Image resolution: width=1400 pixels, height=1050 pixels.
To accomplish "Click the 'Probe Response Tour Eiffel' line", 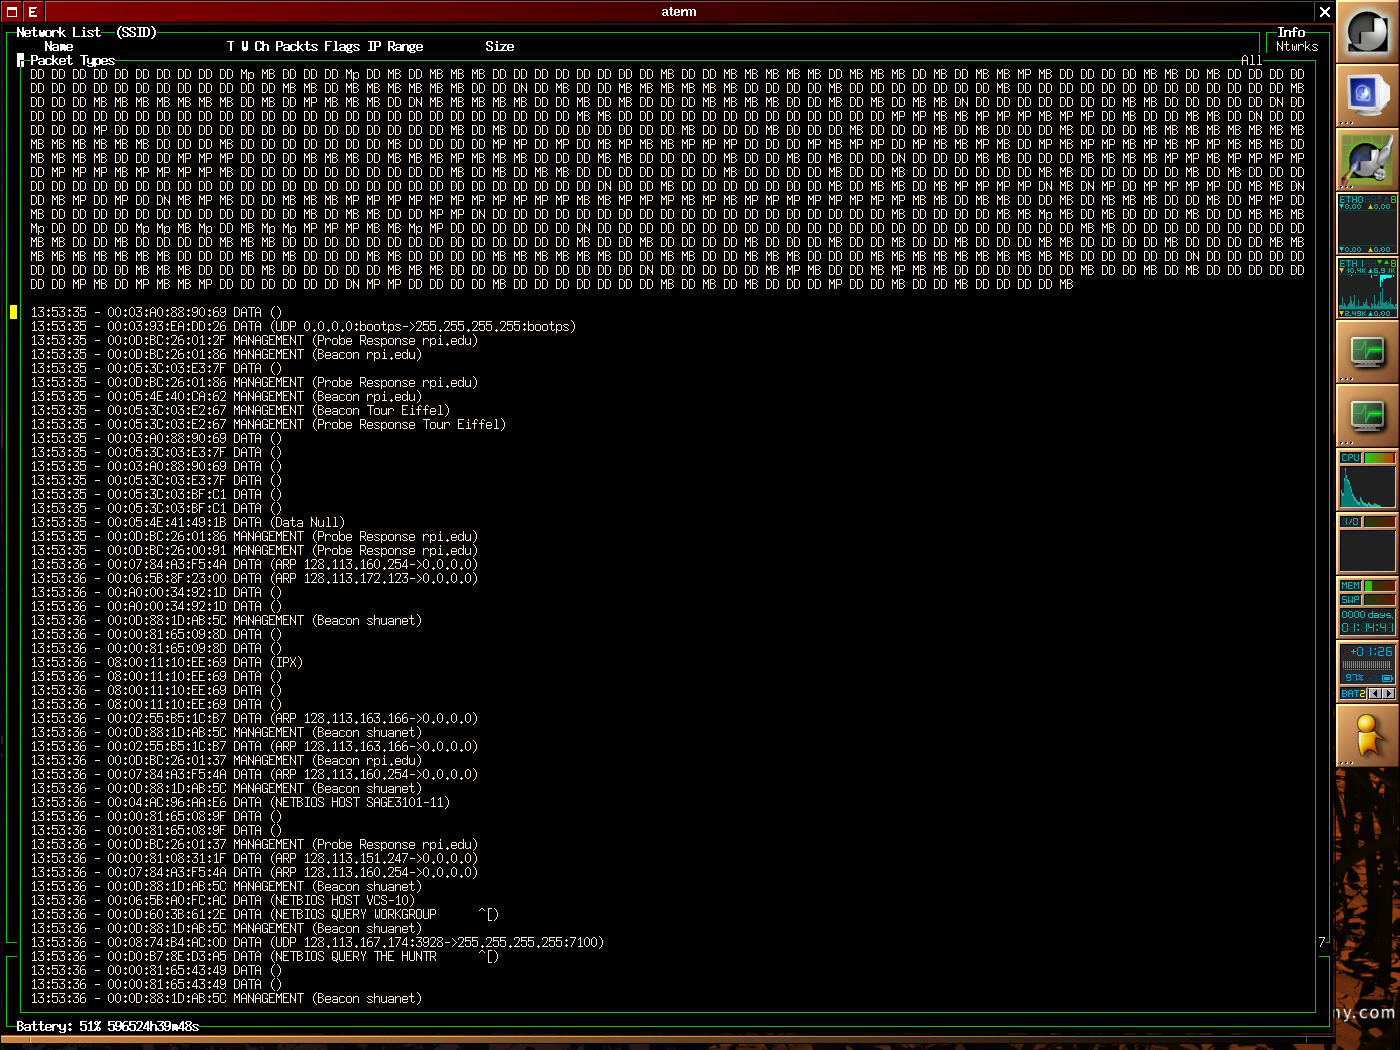I will click(x=268, y=424).
